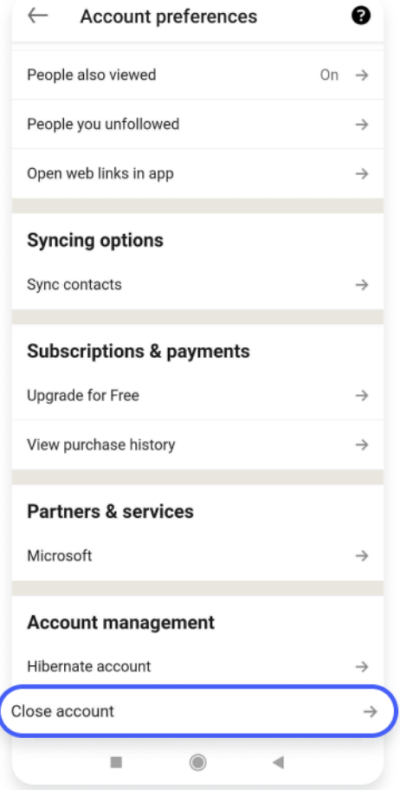Tap arrow beside Hibernate account
The image size is (400, 790).
(362, 667)
